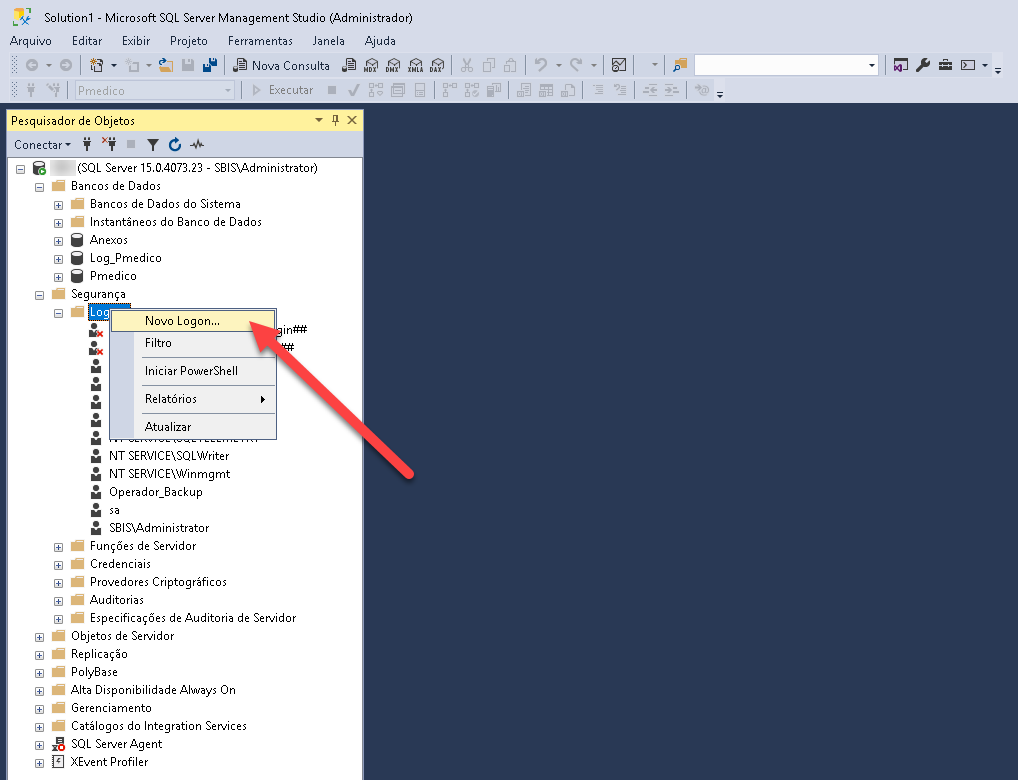Open the Ferramentas menu

coord(260,41)
